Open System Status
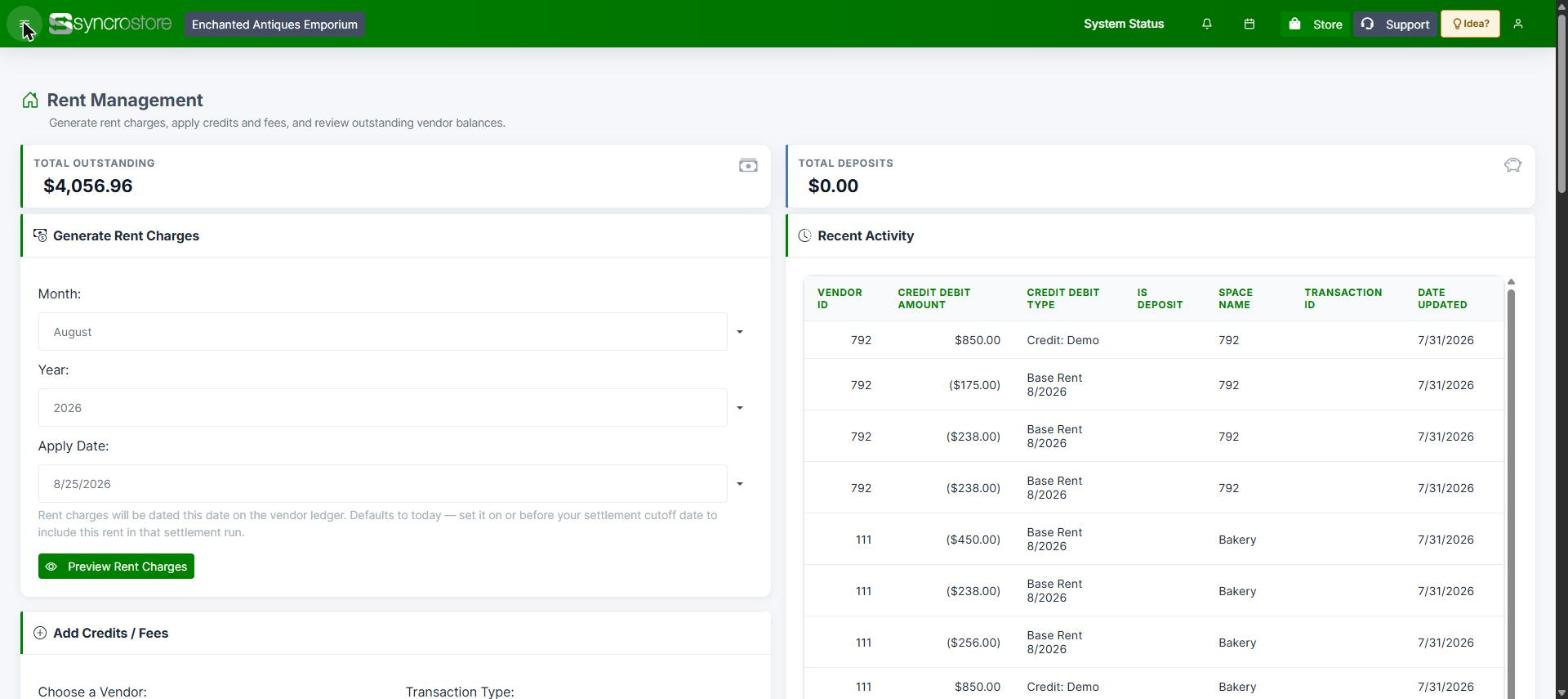Screen dimensions: 1568x699 (x=1124, y=24)
